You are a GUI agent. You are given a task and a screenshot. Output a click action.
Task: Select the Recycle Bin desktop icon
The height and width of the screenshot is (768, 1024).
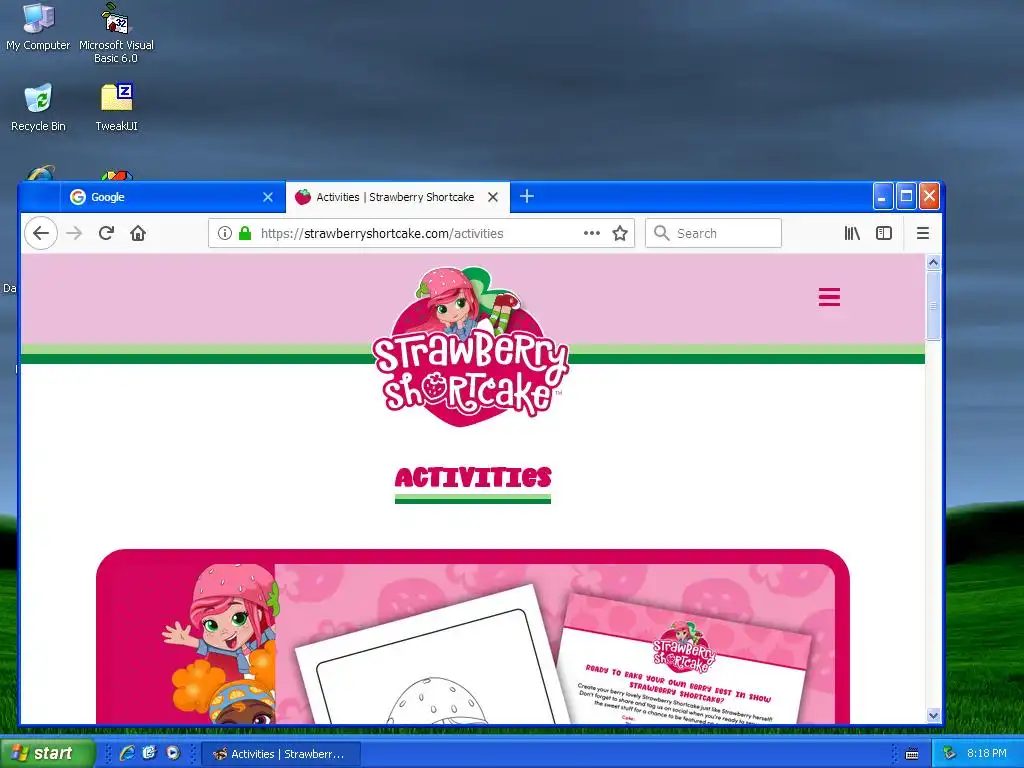click(x=38, y=108)
